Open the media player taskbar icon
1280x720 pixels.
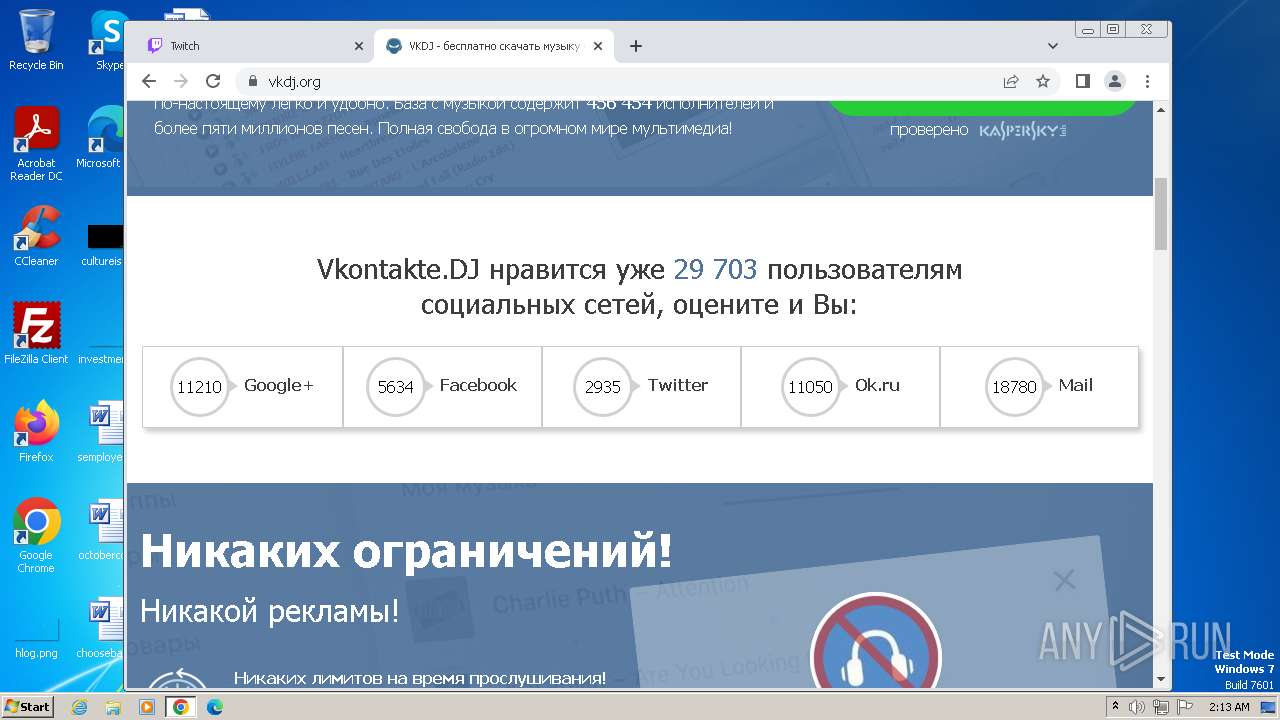[147, 707]
